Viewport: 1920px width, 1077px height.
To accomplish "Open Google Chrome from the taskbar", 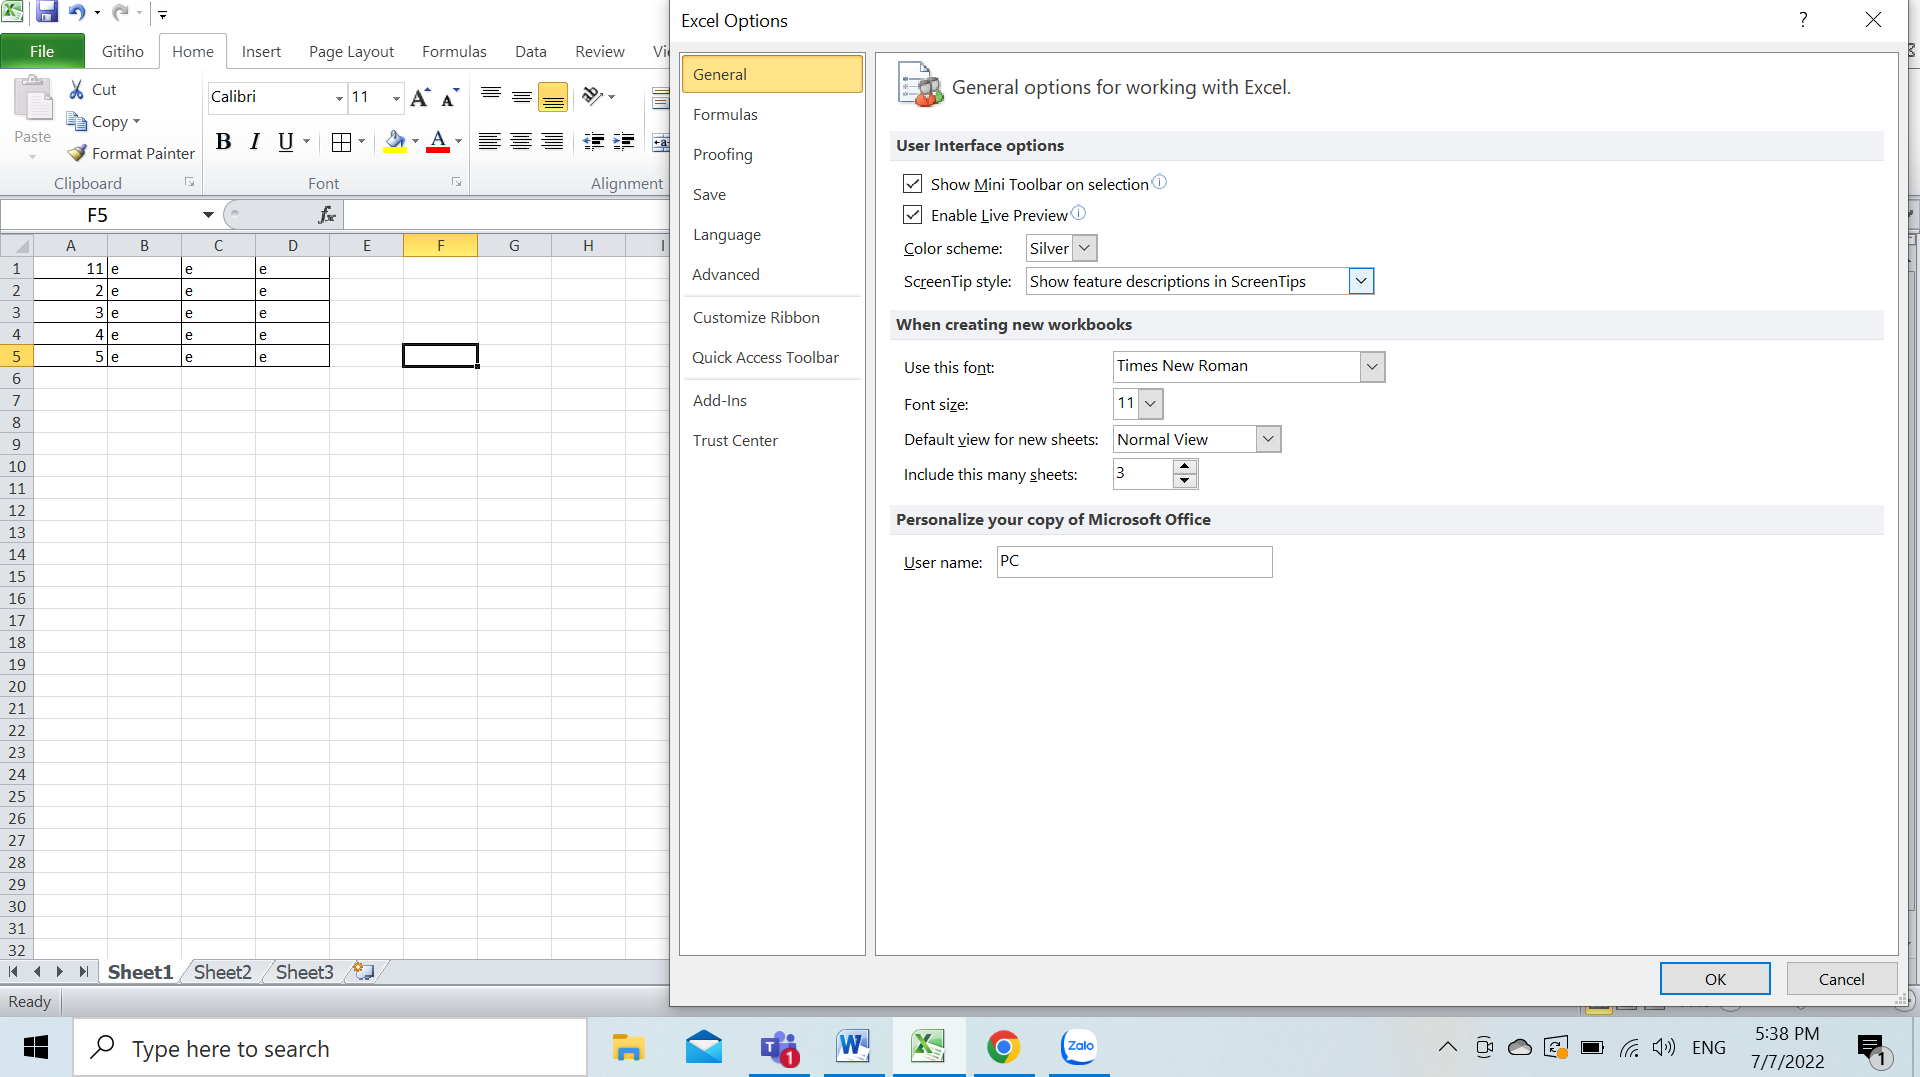I will [1003, 1047].
